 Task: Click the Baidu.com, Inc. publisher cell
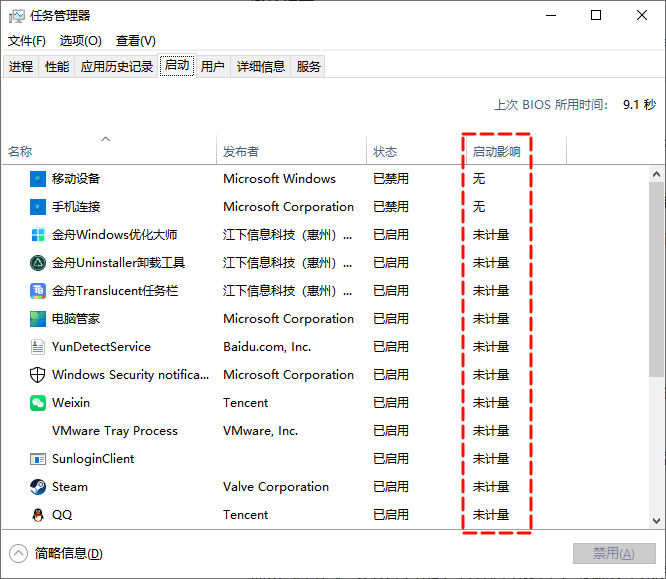267,347
